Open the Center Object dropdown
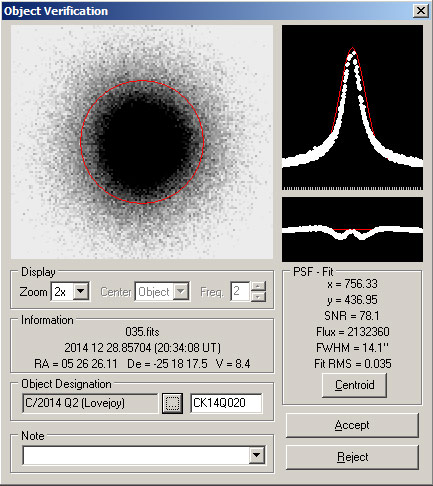Viewport: 433px width, 486px height. 181,292
